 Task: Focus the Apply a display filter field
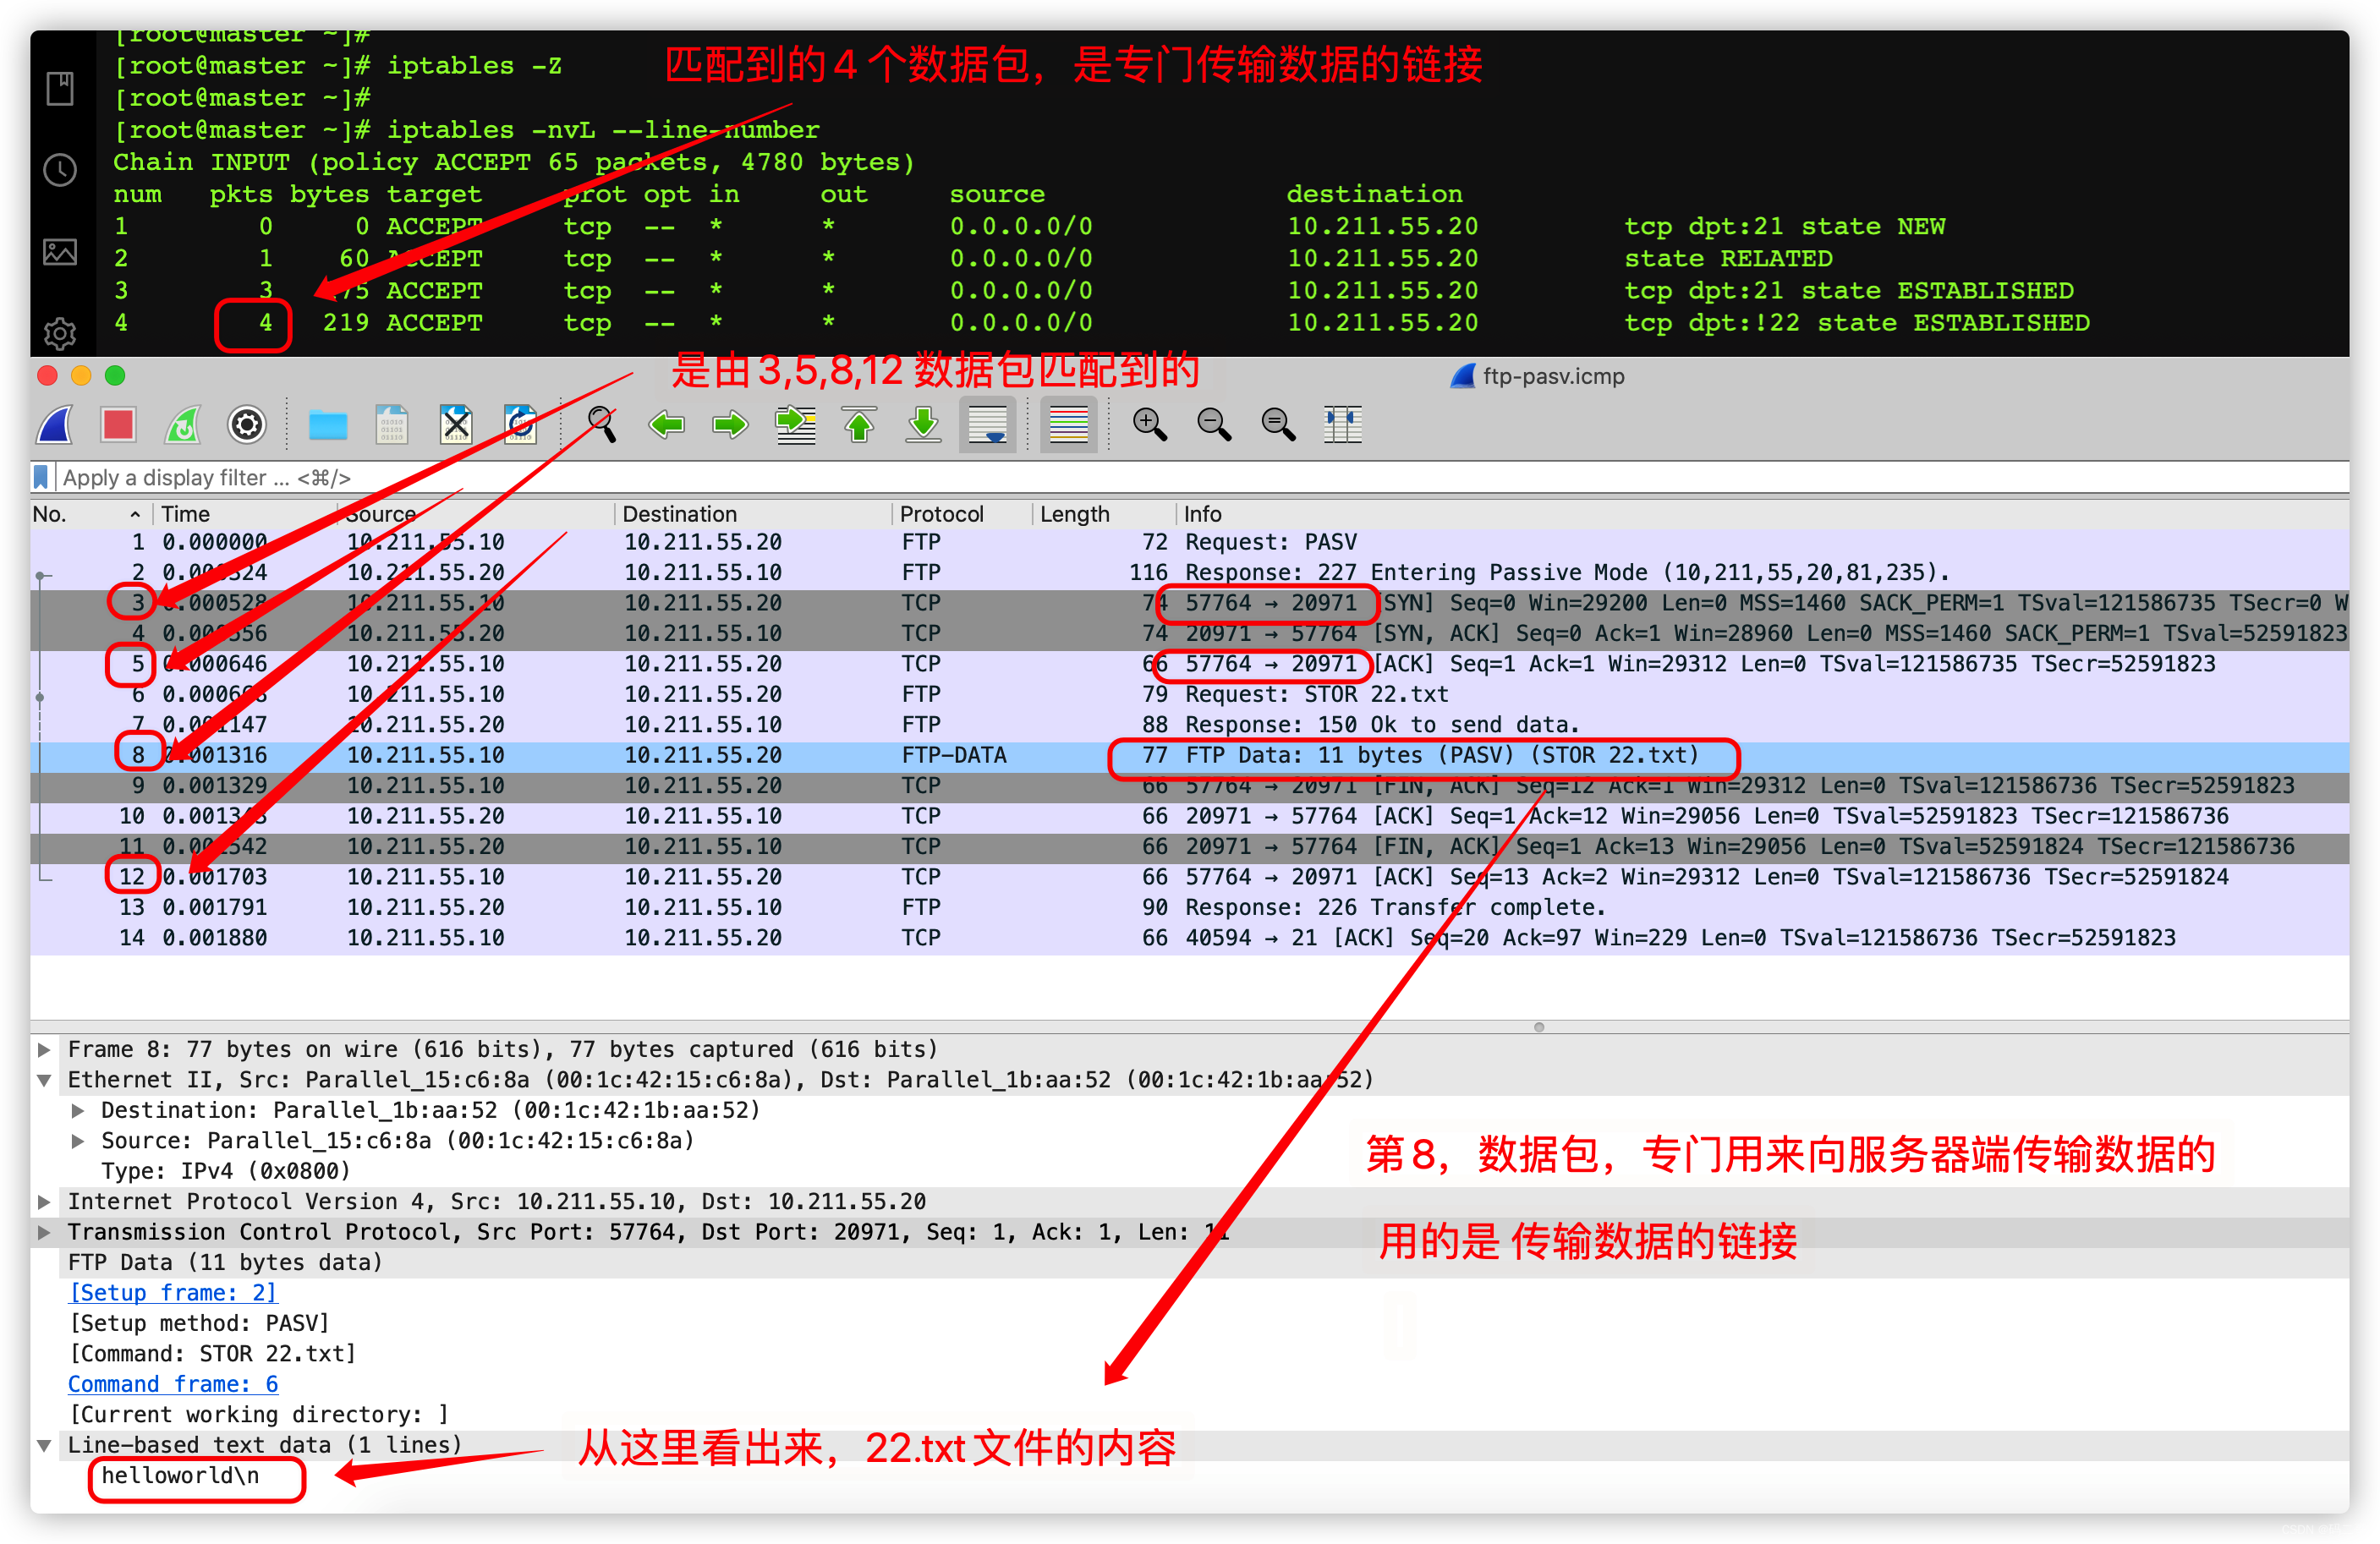(x=1200, y=477)
